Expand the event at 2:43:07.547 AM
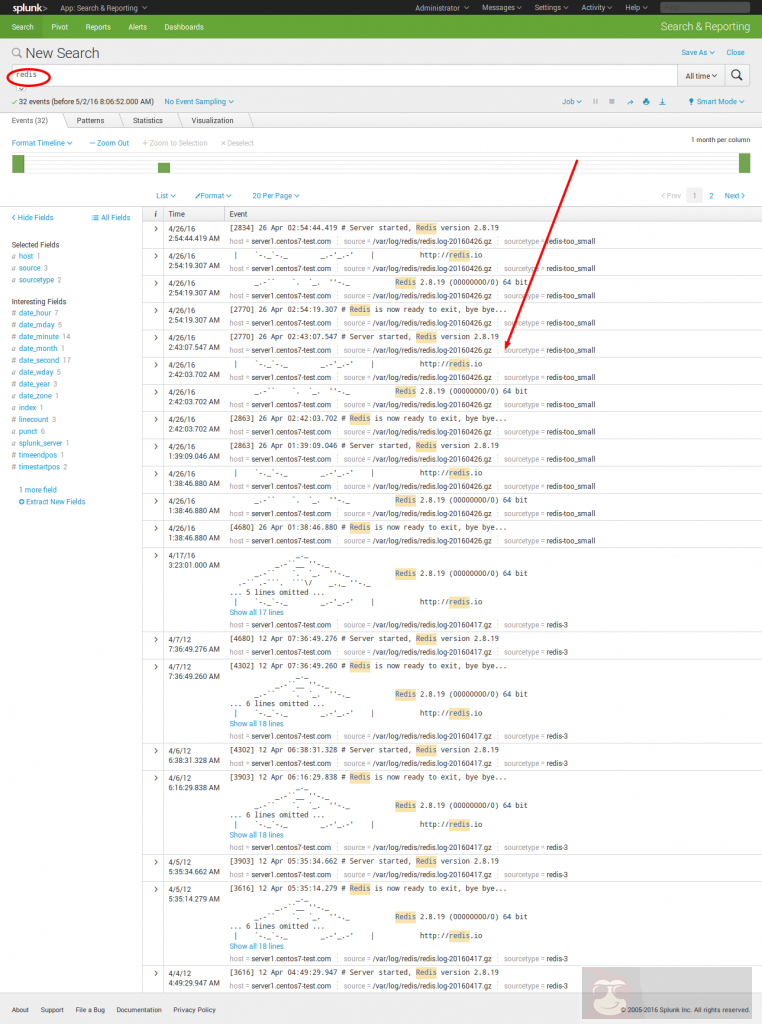This screenshot has width=762, height=1024. coord(156,338)
